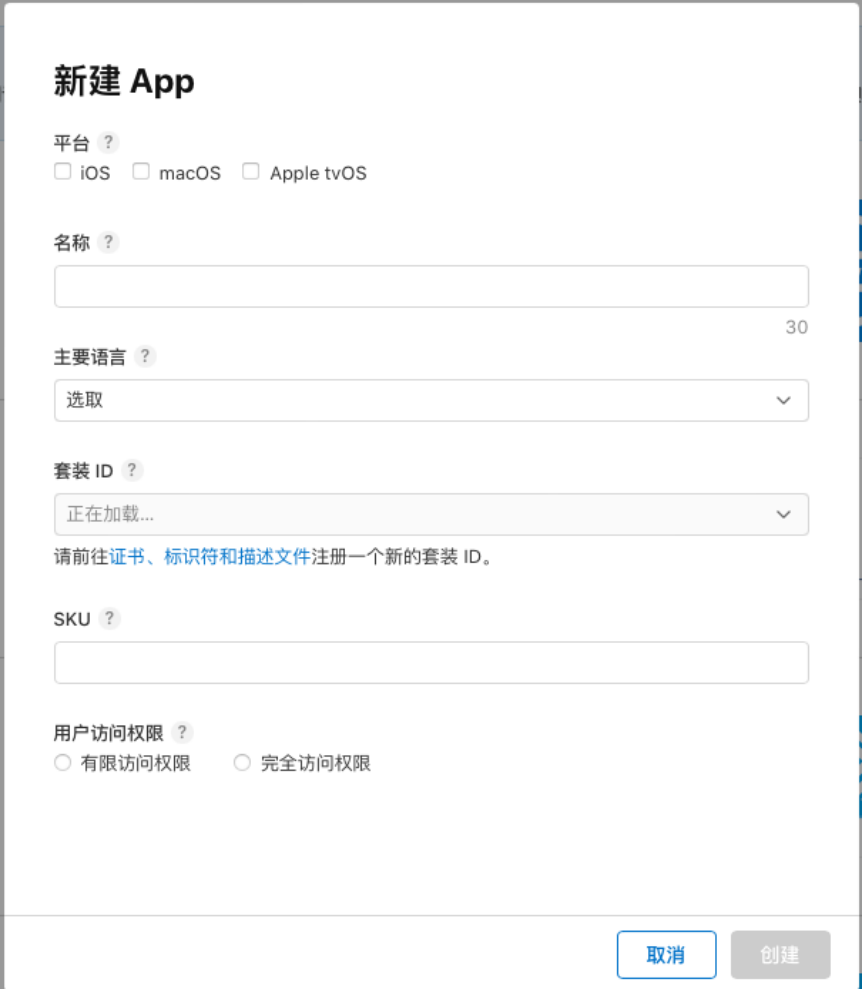Click the 完全访问权限 label text
The image size is (863, 990).
[316, 763]
